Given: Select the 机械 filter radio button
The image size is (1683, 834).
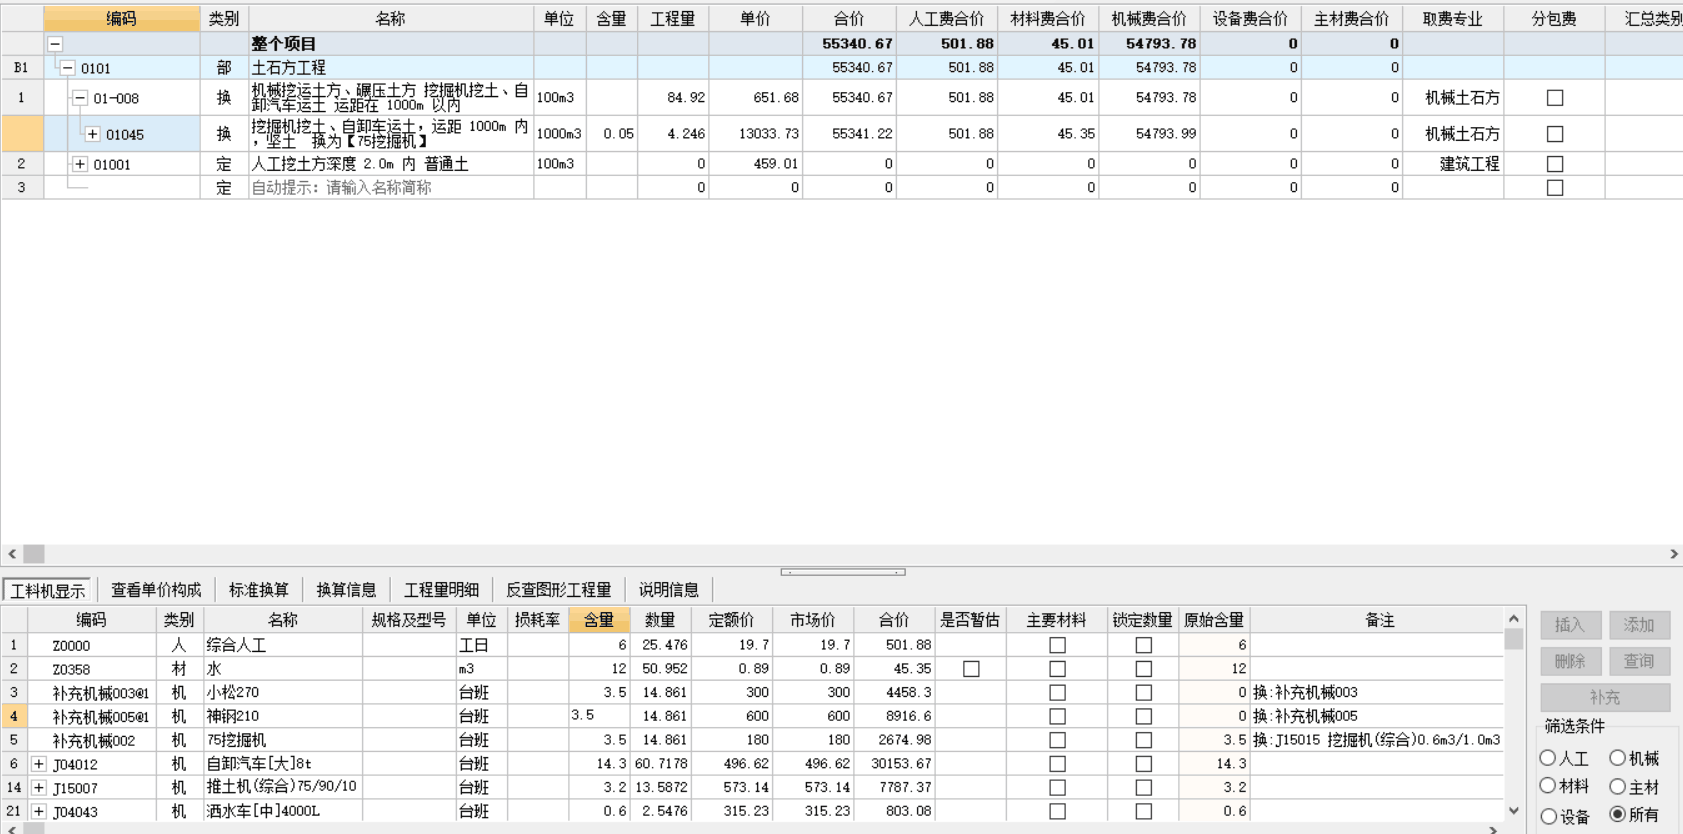Looking at the screenshot, I should click(x=1617, y=758).
